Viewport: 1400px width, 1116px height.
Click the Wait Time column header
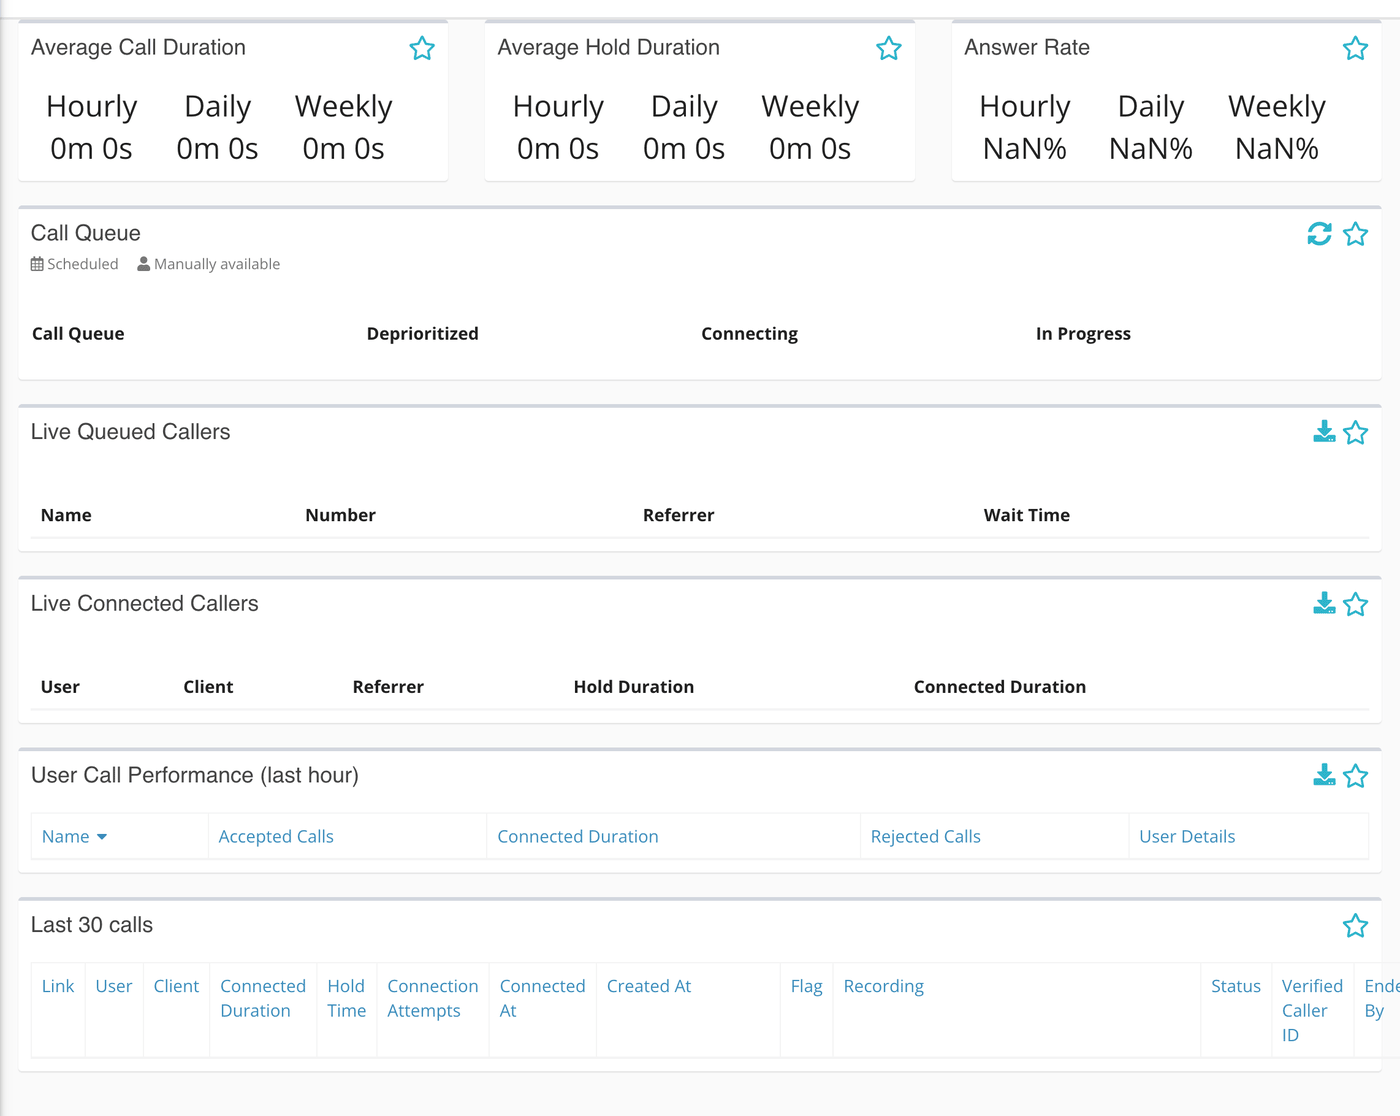coord(1027,515)
